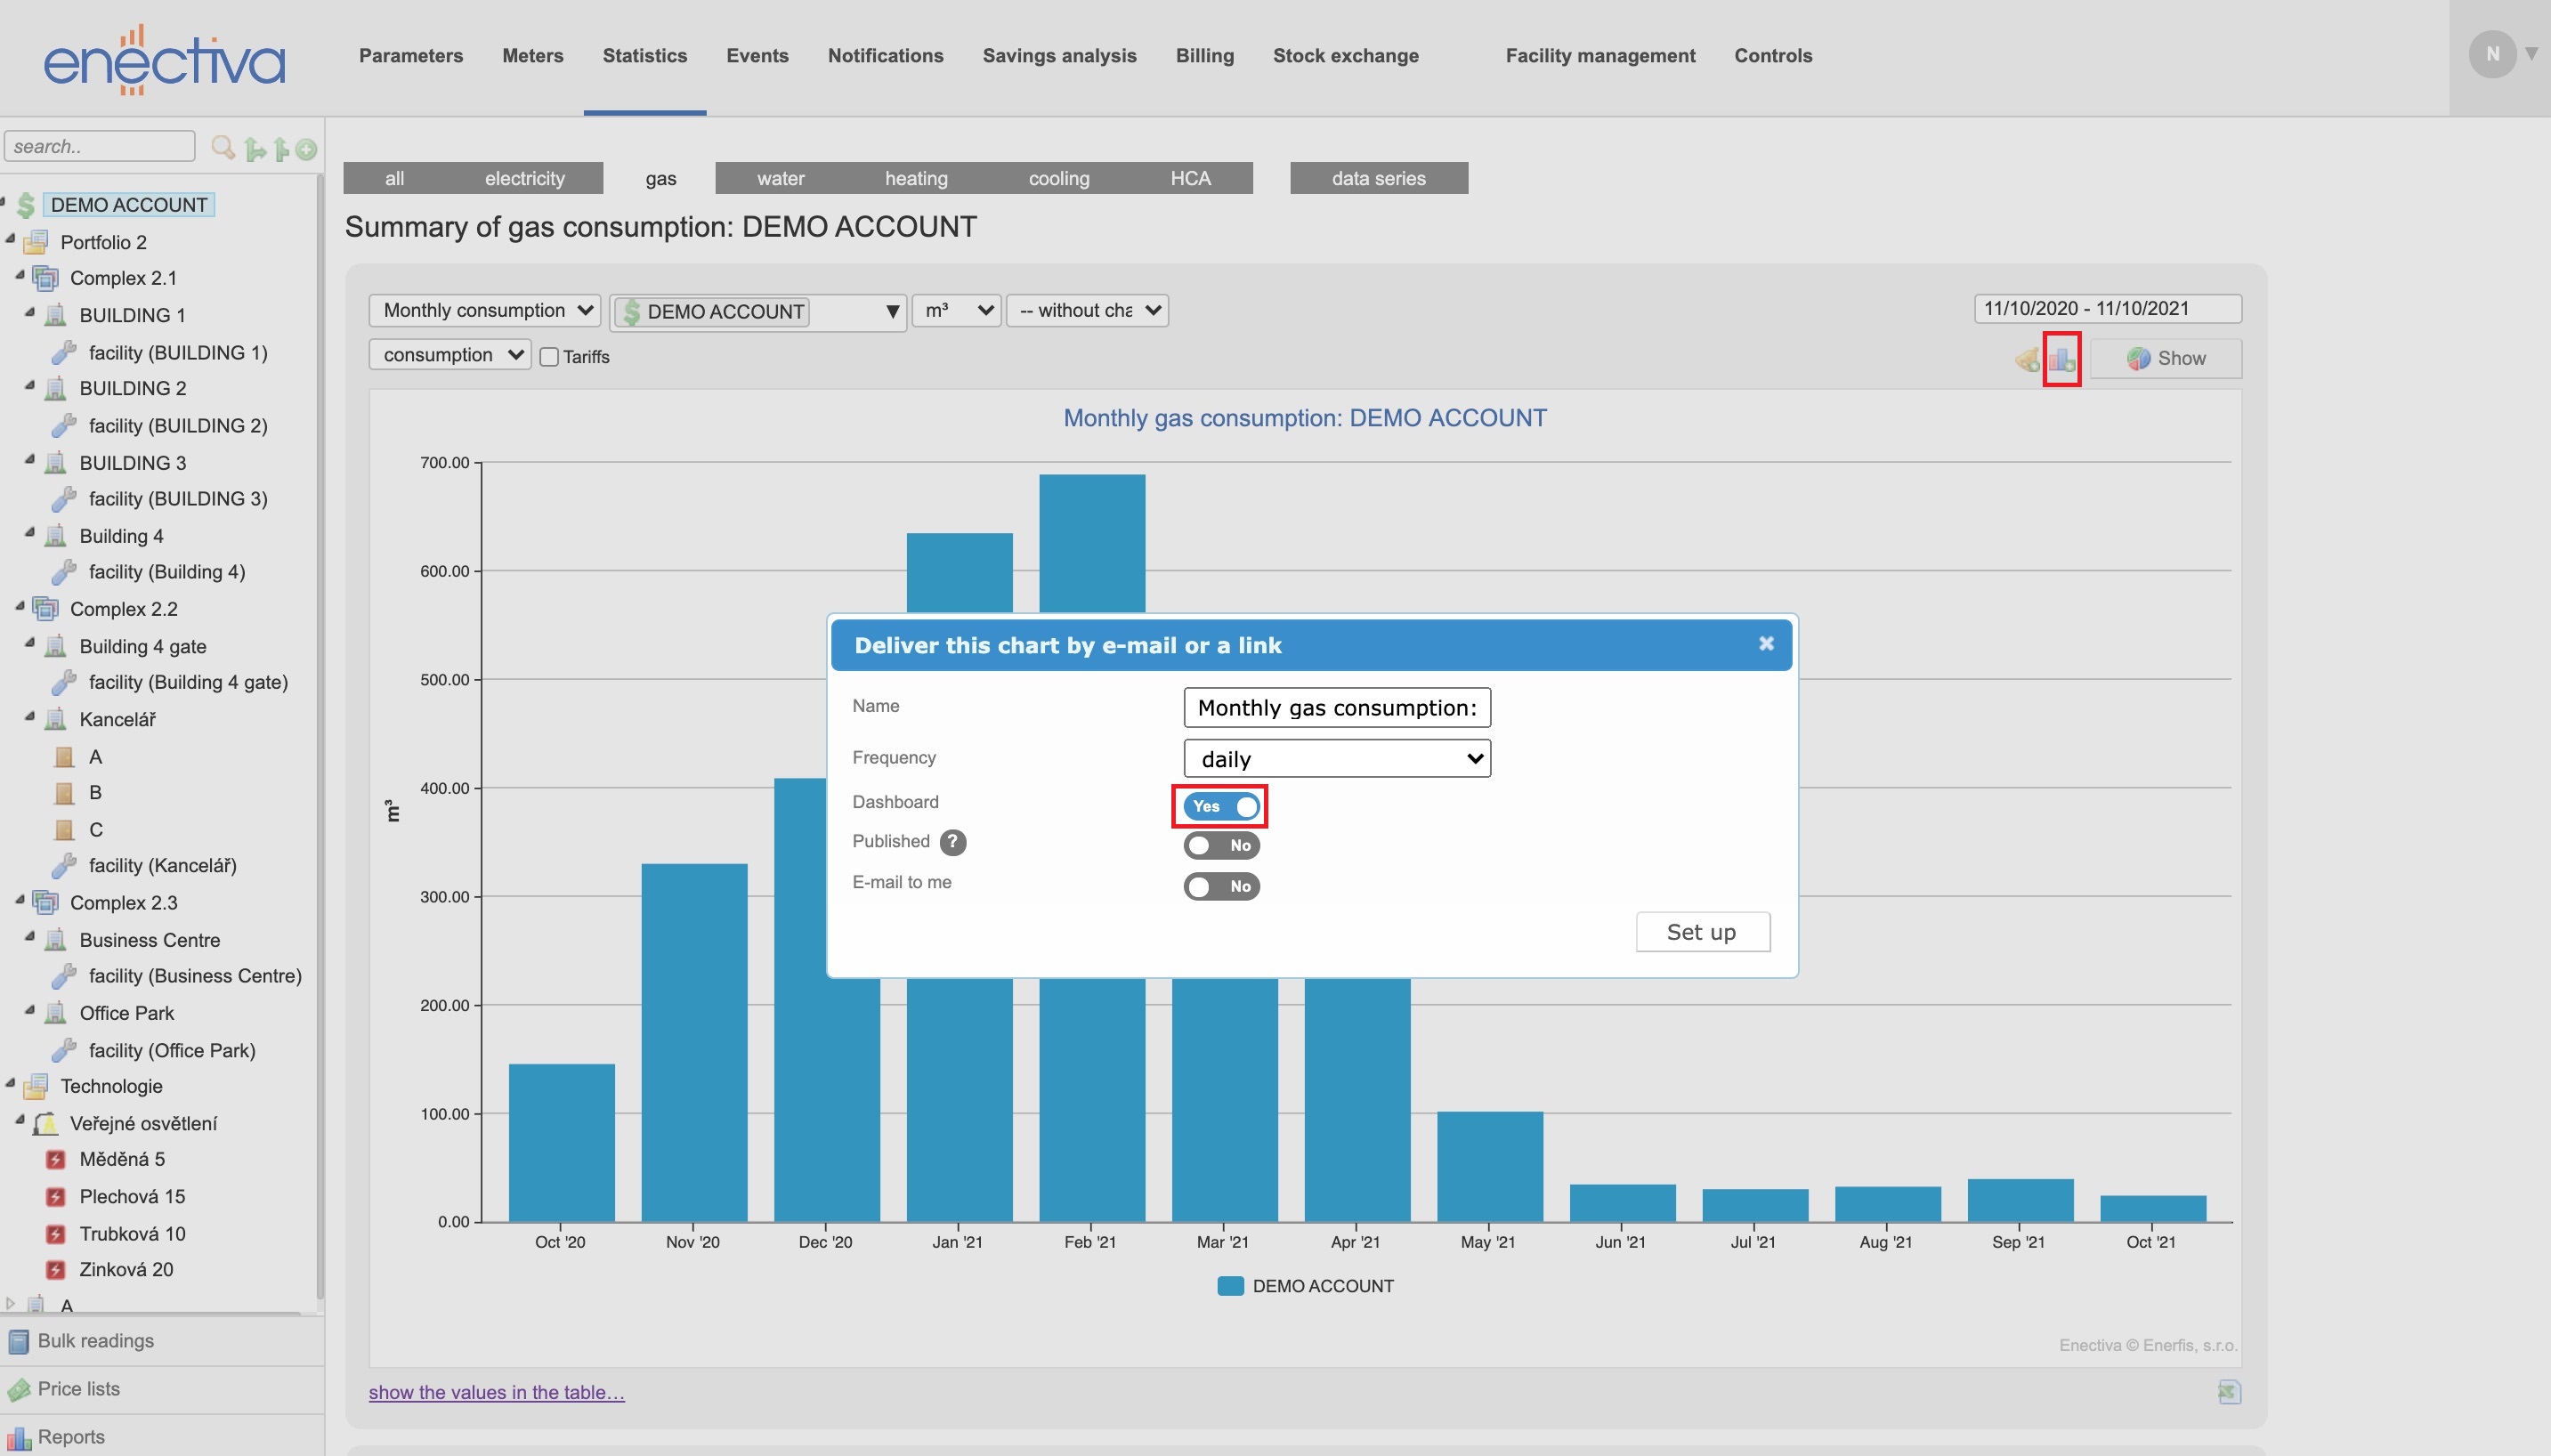Open the Savings analysis menu
The width and height of the screenshot is (2551, 1456).
pos(1059,56)
